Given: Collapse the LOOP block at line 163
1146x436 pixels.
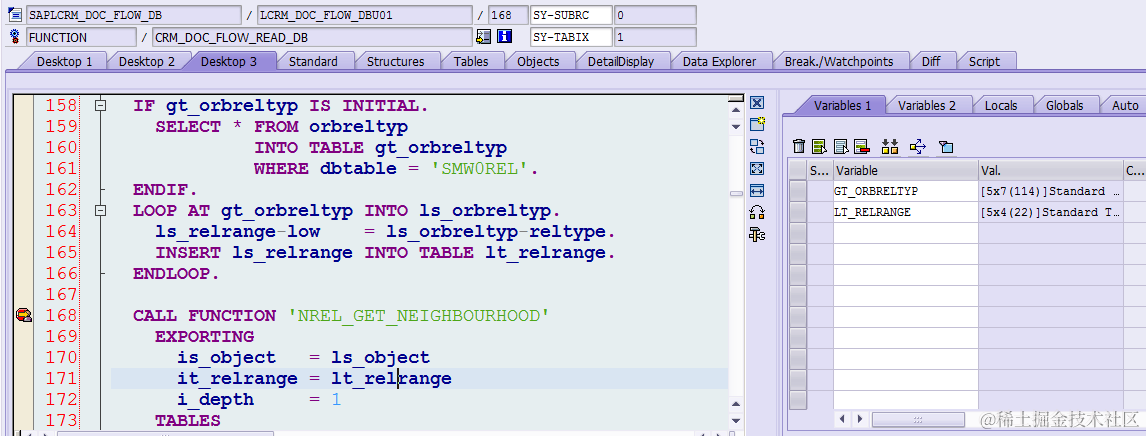Looking at the screenshot, I should click(x=101, y=211).
